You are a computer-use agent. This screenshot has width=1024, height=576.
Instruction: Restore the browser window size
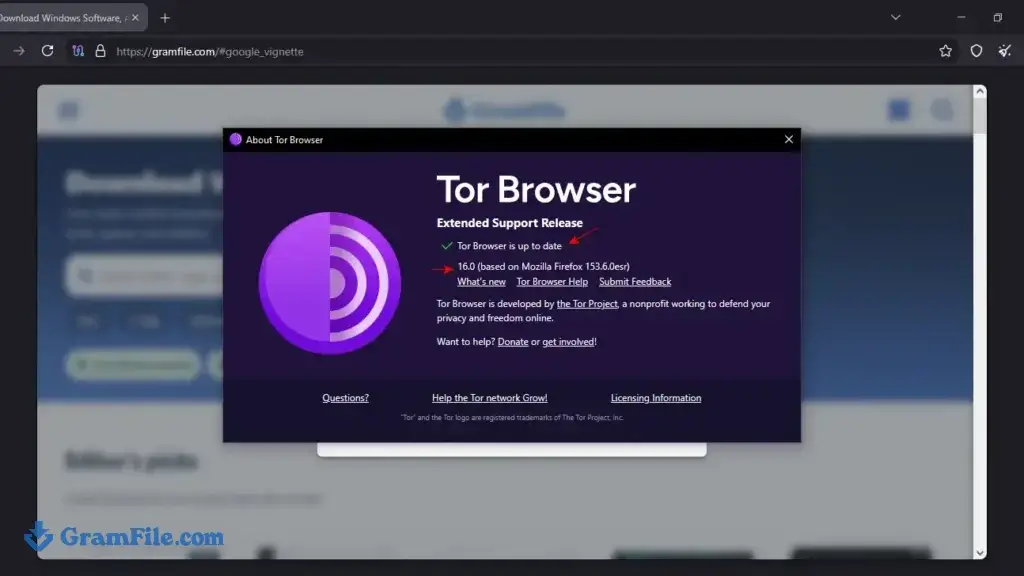tap(997, 18)
